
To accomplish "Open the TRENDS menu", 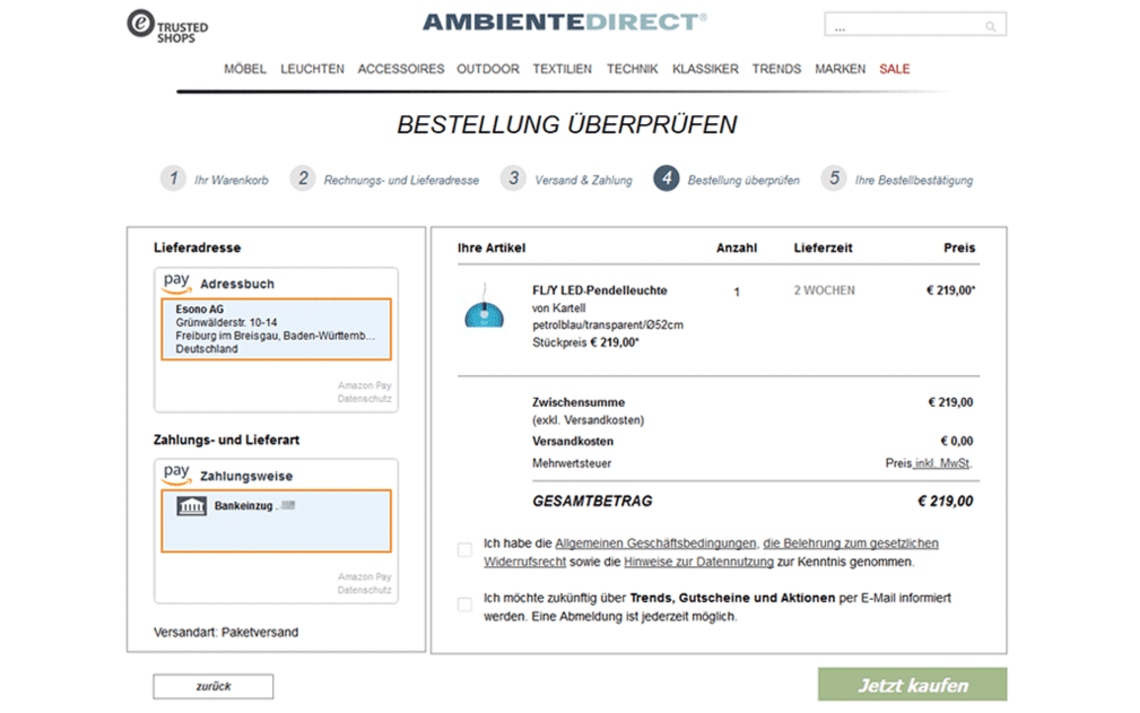I will point(776,69).
